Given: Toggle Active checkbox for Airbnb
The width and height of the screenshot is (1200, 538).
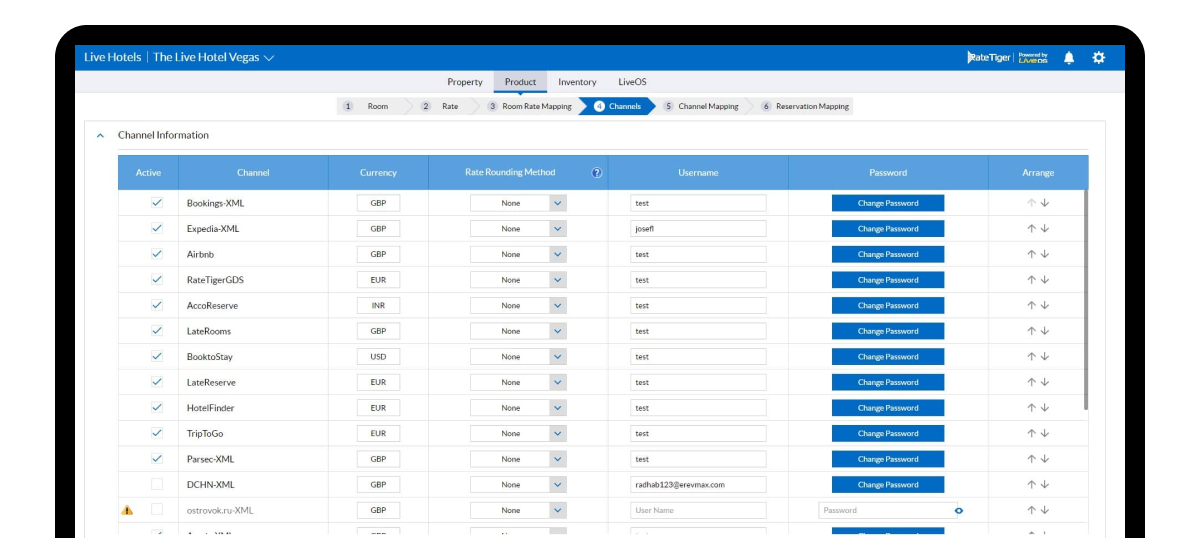Looking at the screenshot, I should click(x=157, y=254).
